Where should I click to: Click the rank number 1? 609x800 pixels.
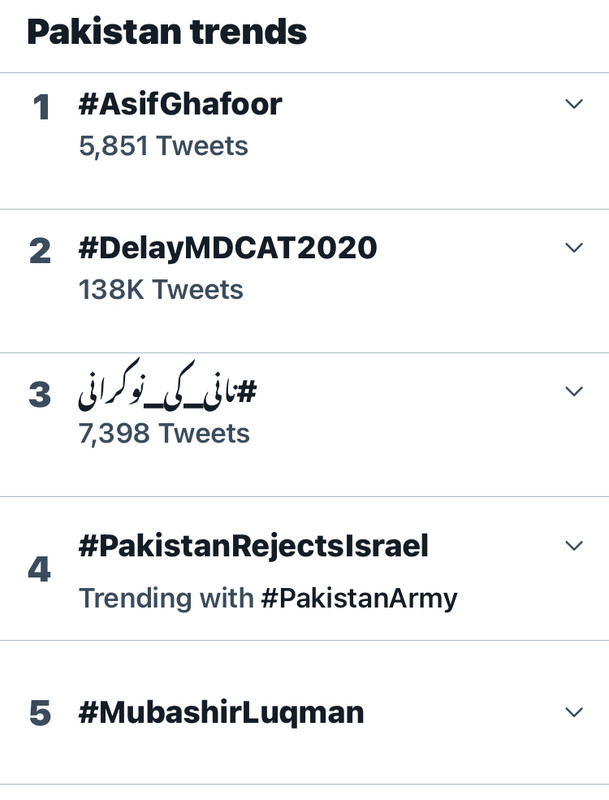pos(41,108)
